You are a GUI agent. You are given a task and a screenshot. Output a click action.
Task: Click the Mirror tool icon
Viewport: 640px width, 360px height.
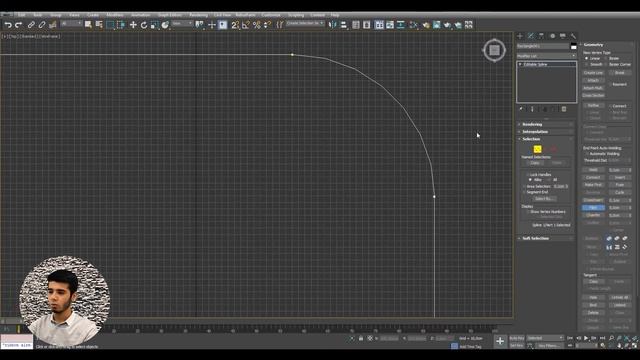pos(333,25)
